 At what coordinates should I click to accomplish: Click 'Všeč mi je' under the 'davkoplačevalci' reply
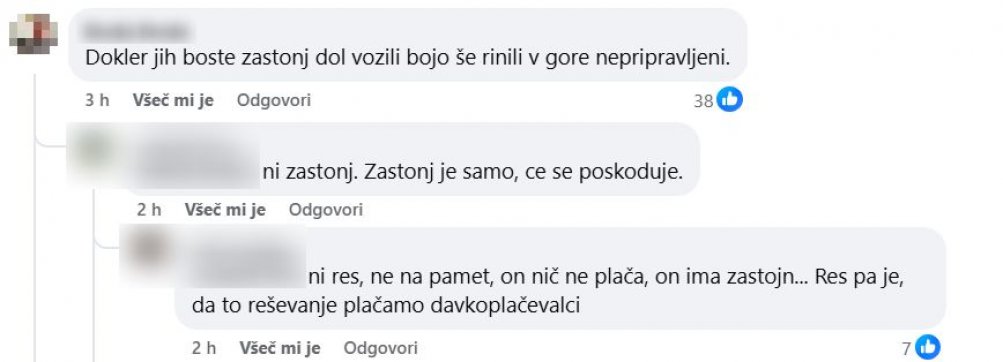pyautogui.click(x=280, y=348)
